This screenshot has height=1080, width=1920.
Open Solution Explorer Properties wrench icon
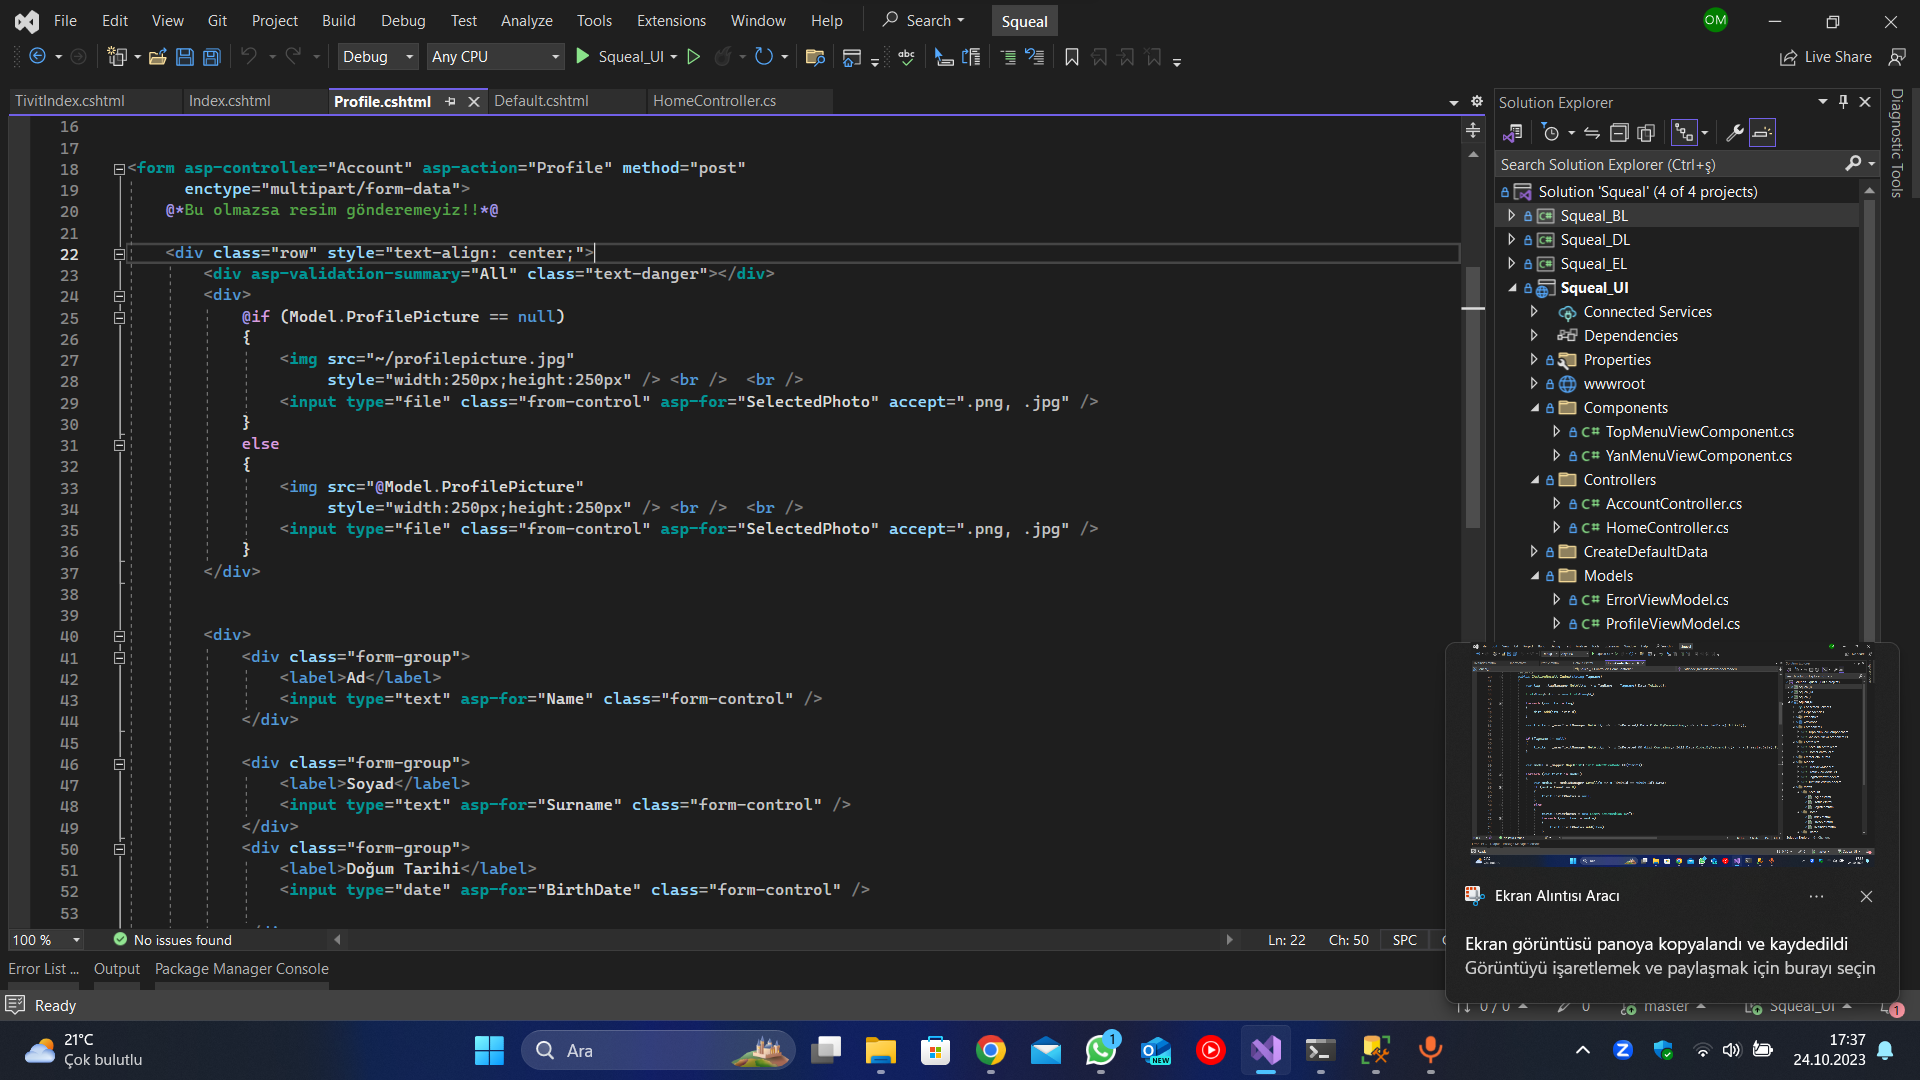click(x=1737, y=132)
